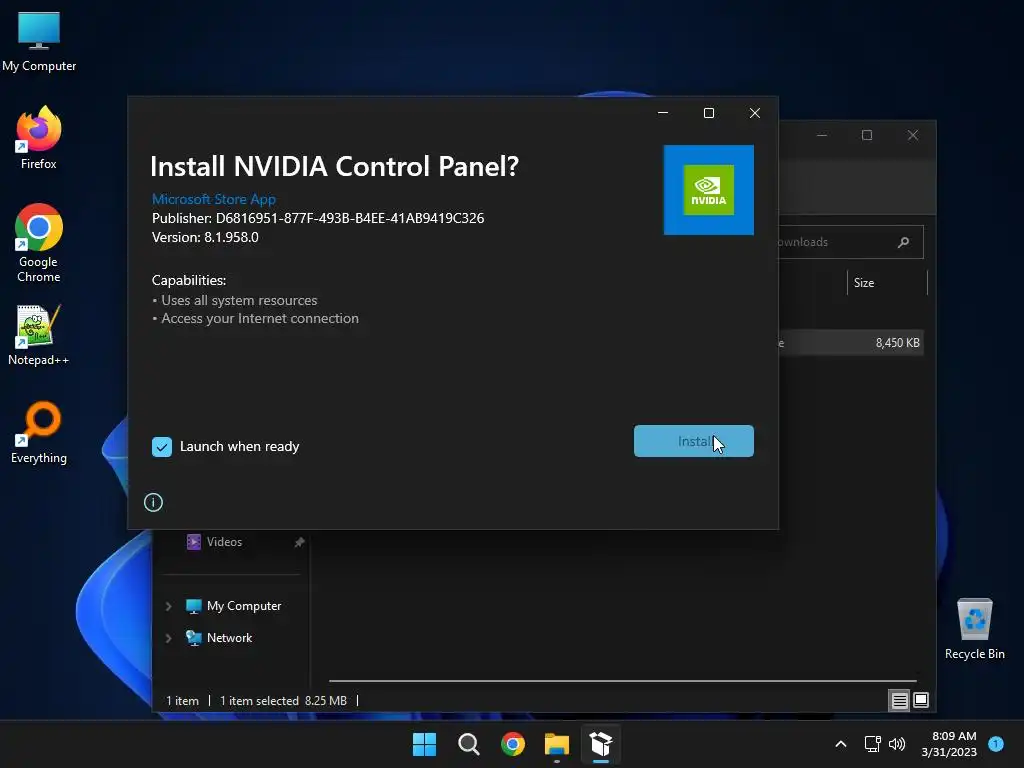Open the Everything search desktop shortcut

[x=39, y=433]
